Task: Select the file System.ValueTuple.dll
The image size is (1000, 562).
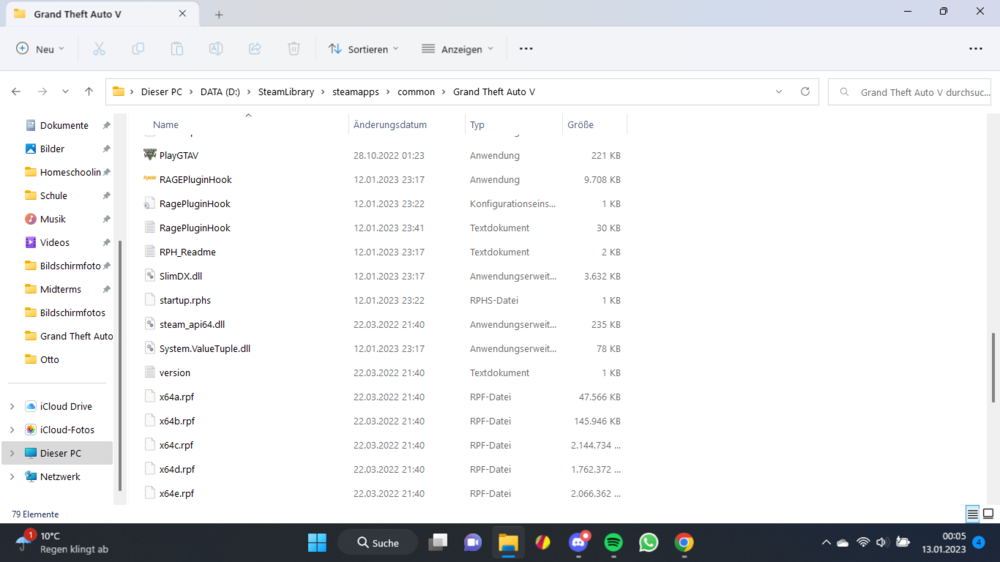Action: click(x=205, y=349)
